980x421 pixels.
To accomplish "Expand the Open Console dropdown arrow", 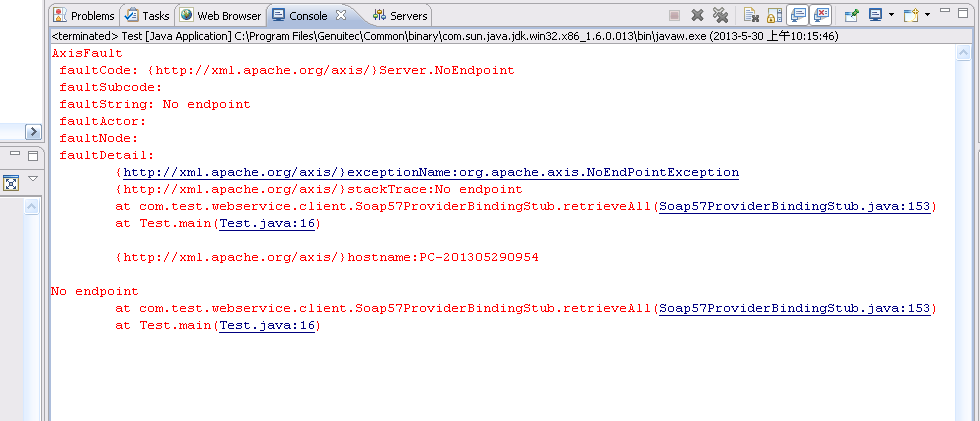I will tap(927, 15).
